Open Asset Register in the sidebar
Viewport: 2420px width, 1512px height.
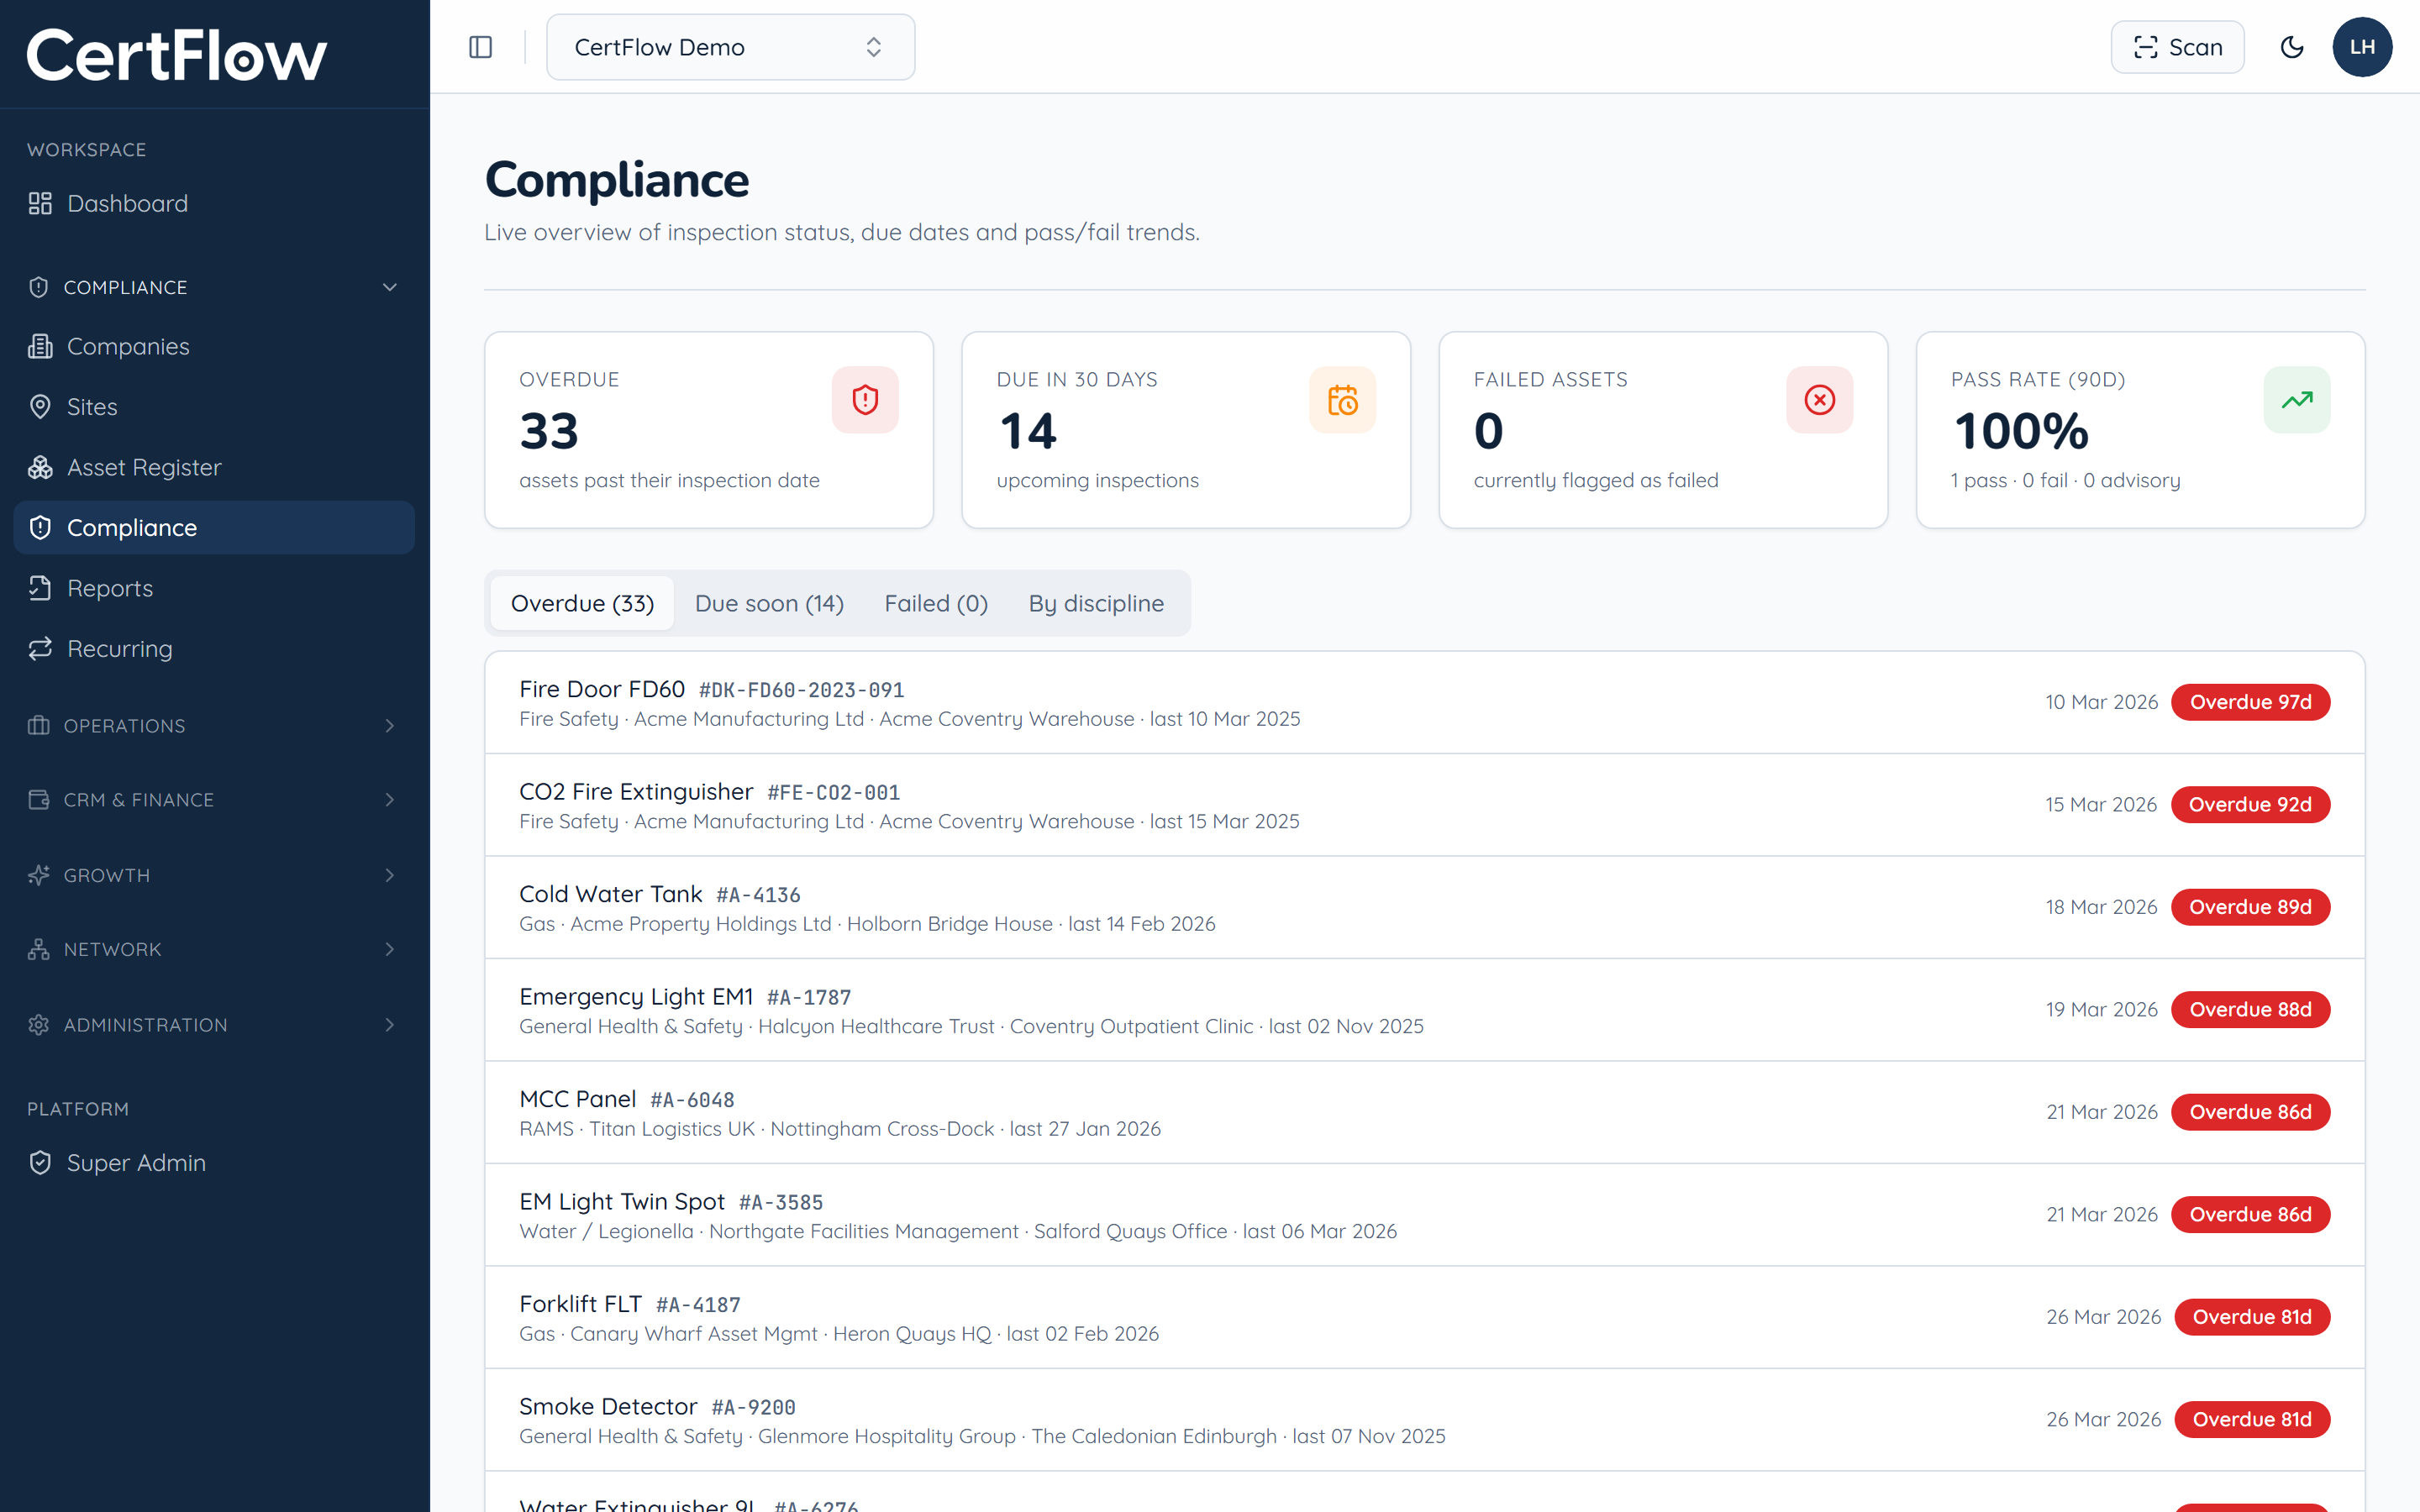(214, 467)
